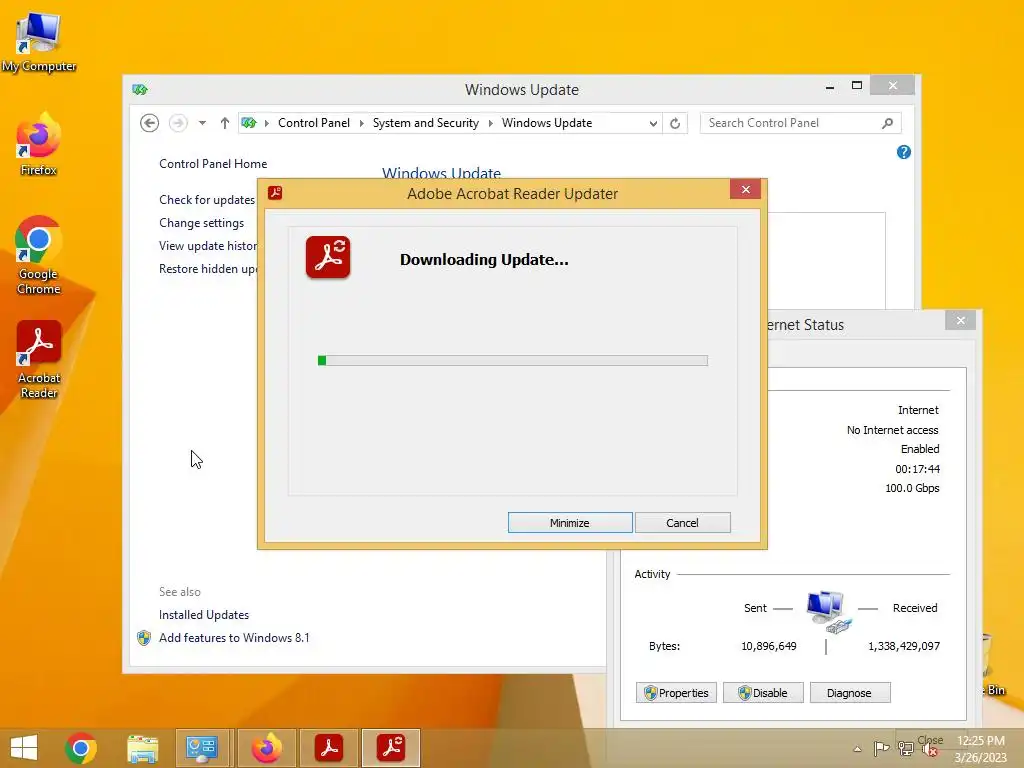Open Installed Updates link
The width and height of the screenshot is (1024, 768).
204,615
